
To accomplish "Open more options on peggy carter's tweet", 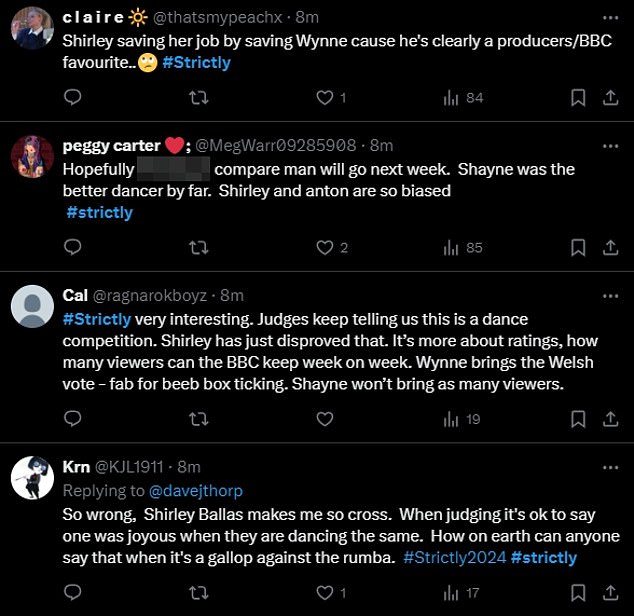I will [609, 144].
